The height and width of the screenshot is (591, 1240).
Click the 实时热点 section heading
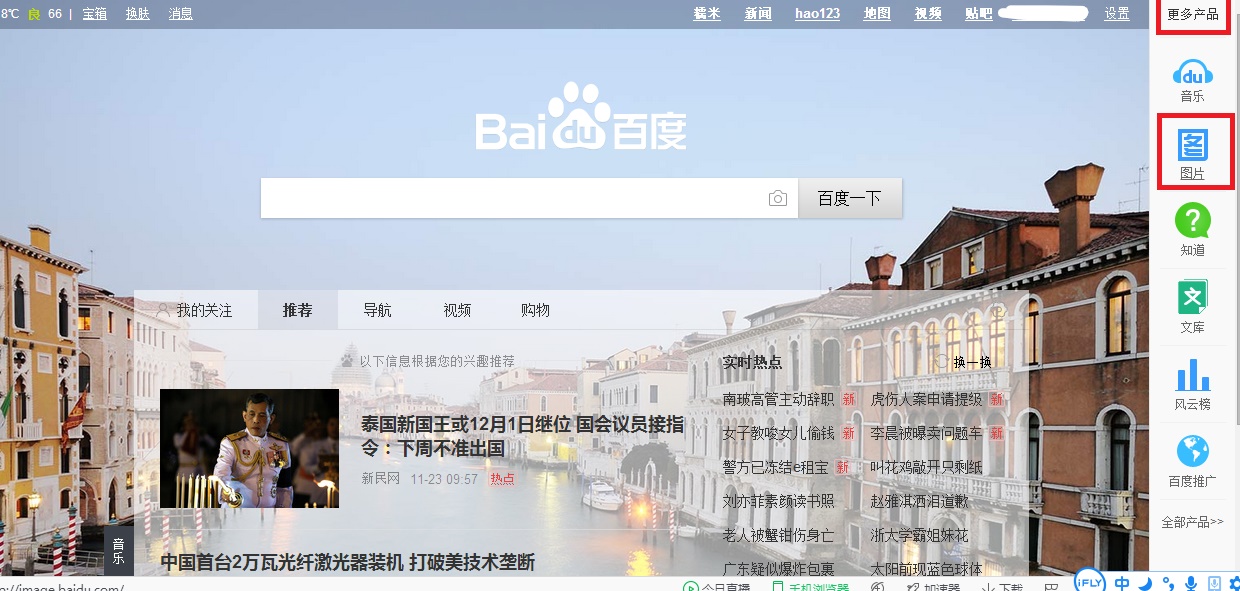[x=752, y=362]
